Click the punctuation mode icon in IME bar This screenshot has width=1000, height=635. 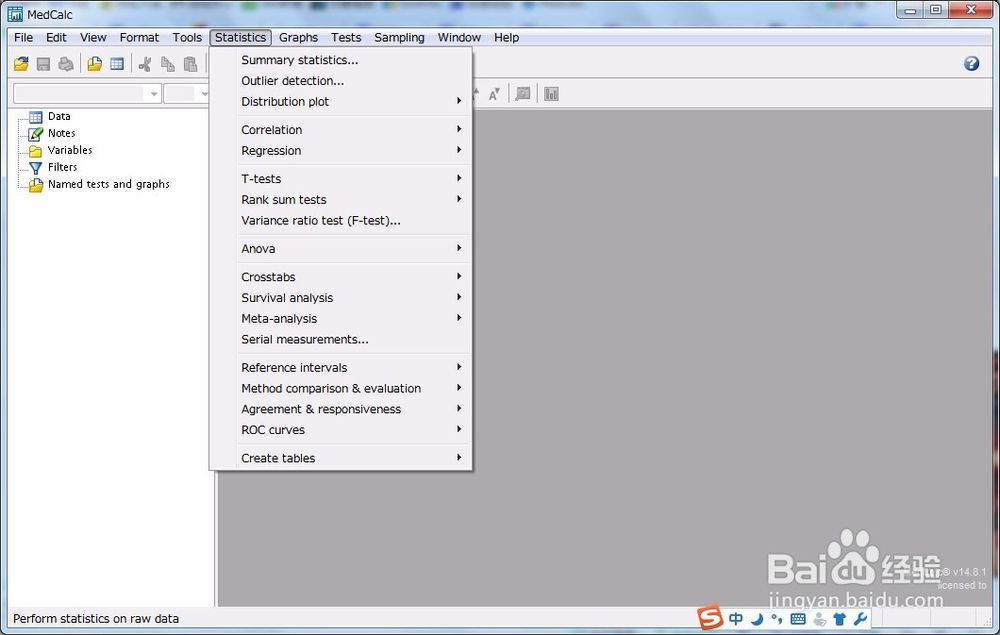click(x=777, y=618)
